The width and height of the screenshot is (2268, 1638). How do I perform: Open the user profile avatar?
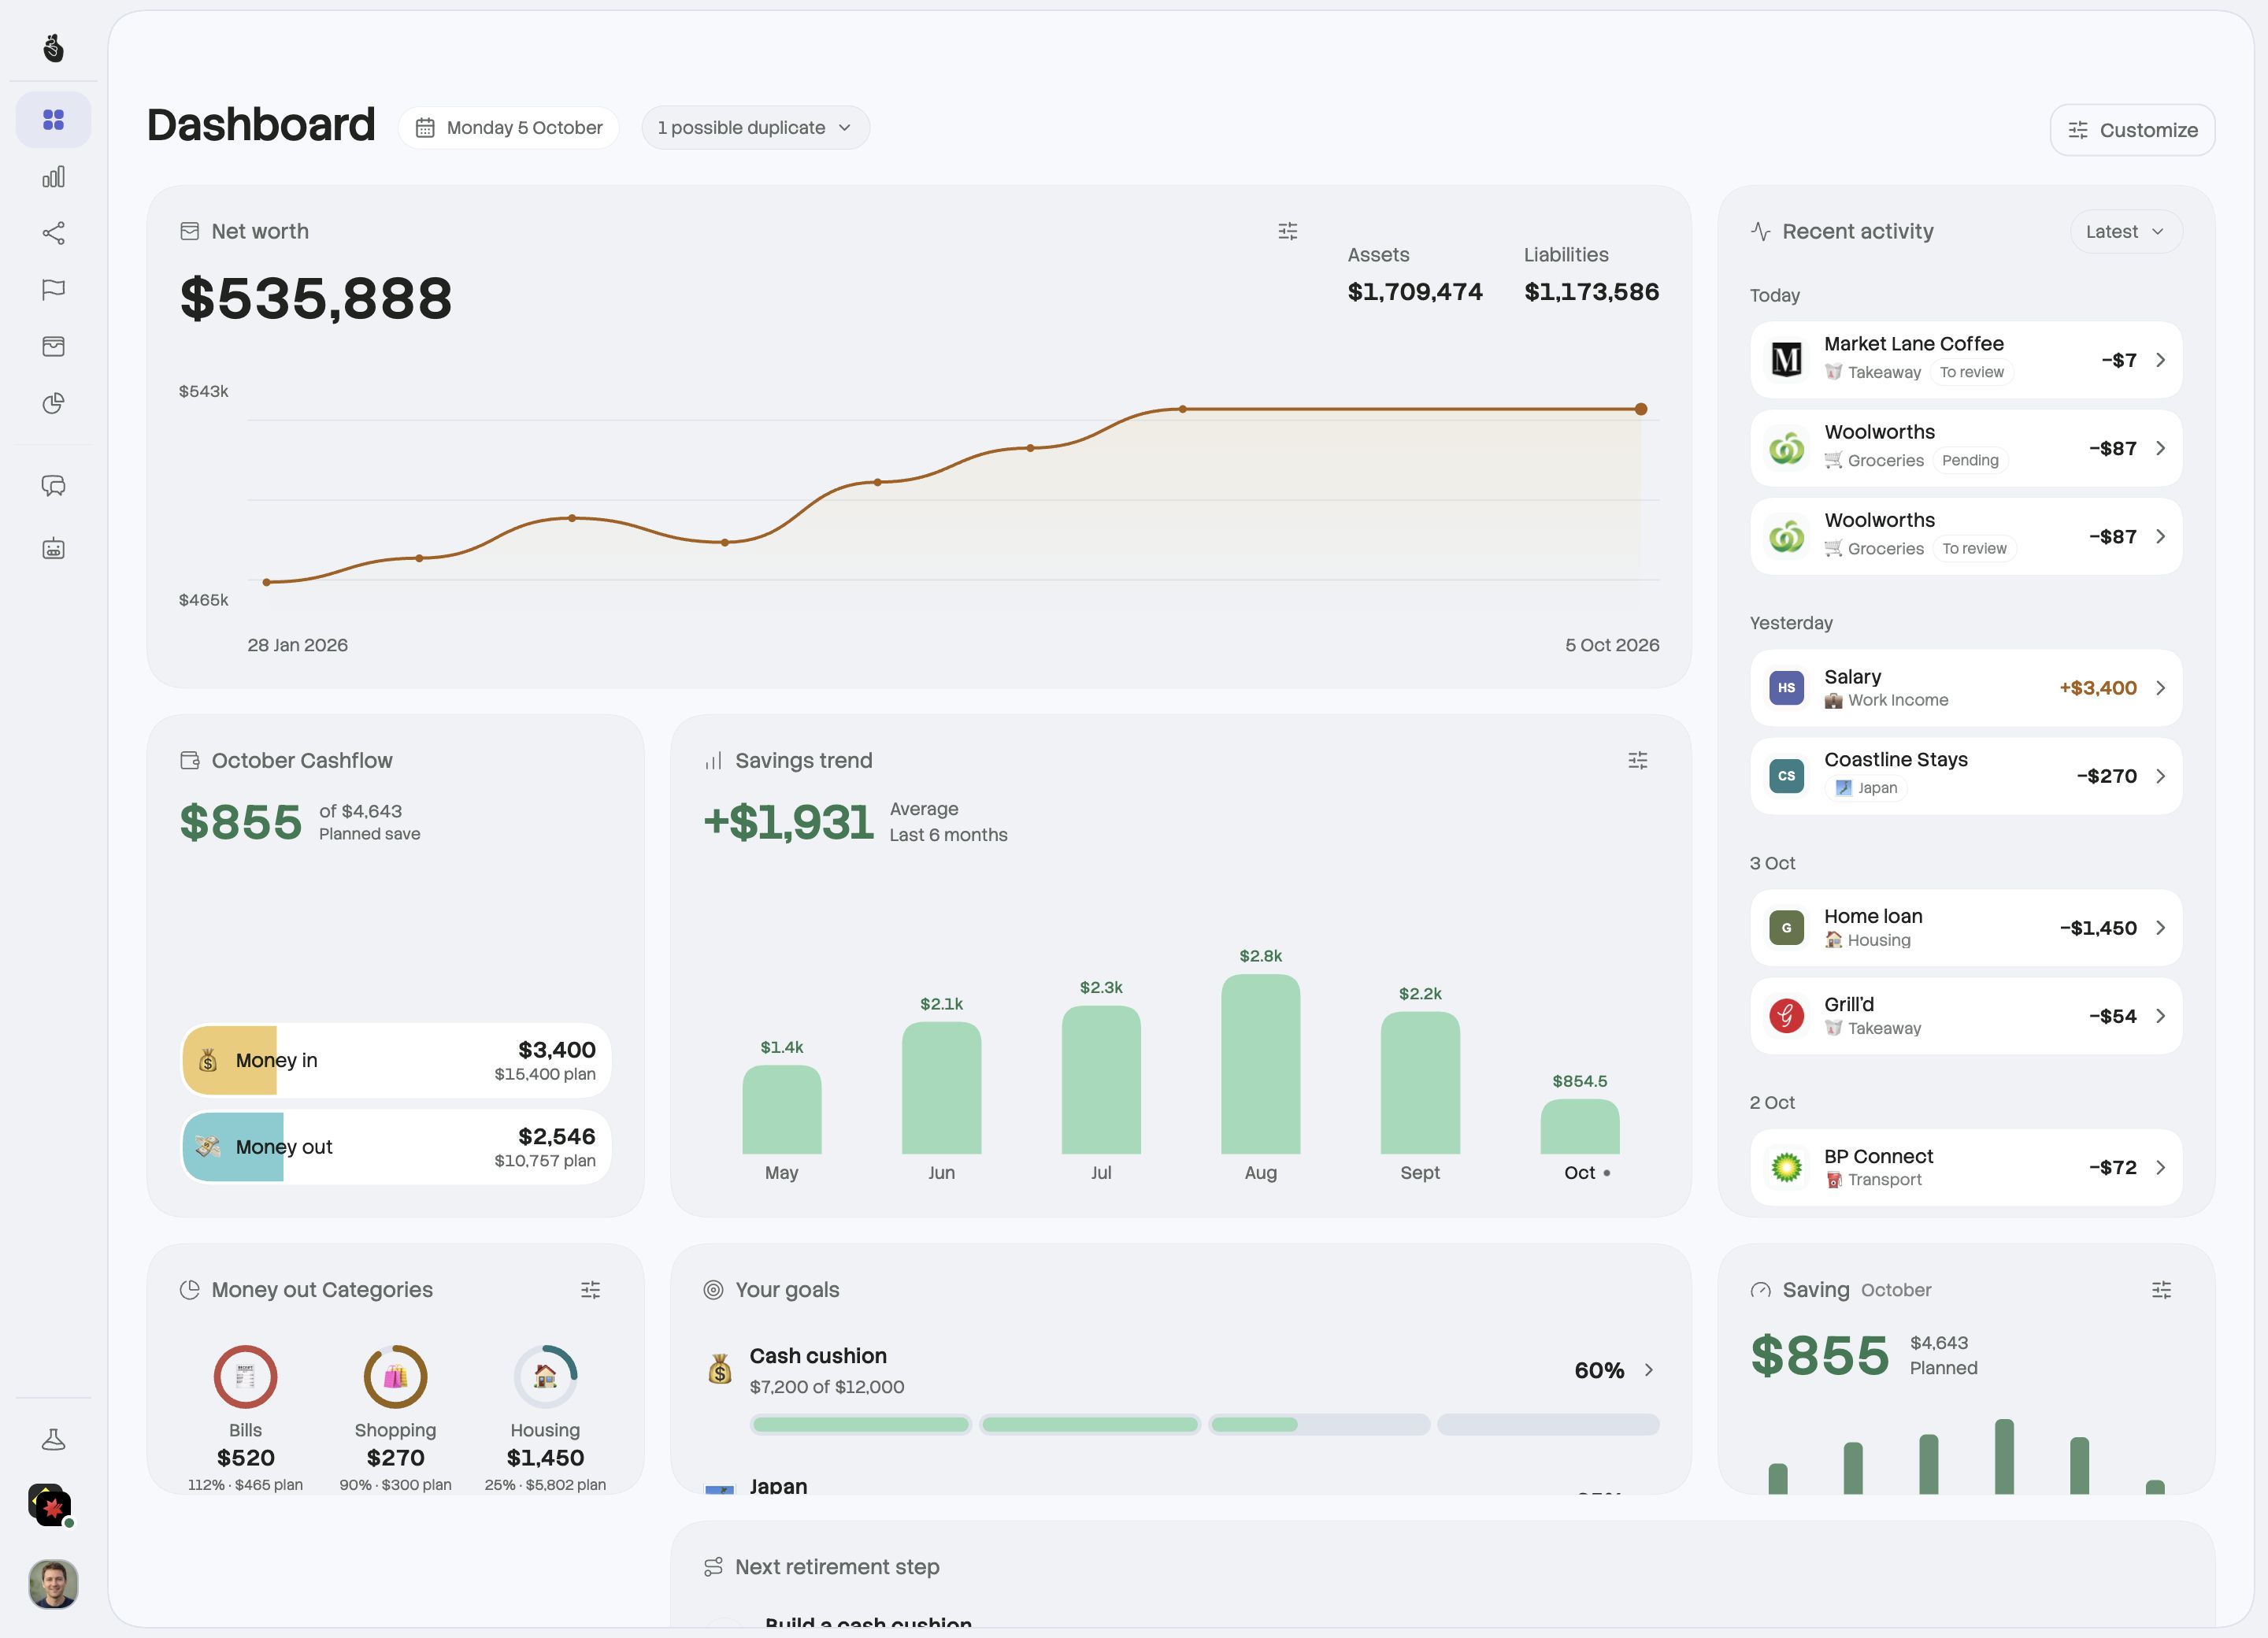53,1583
